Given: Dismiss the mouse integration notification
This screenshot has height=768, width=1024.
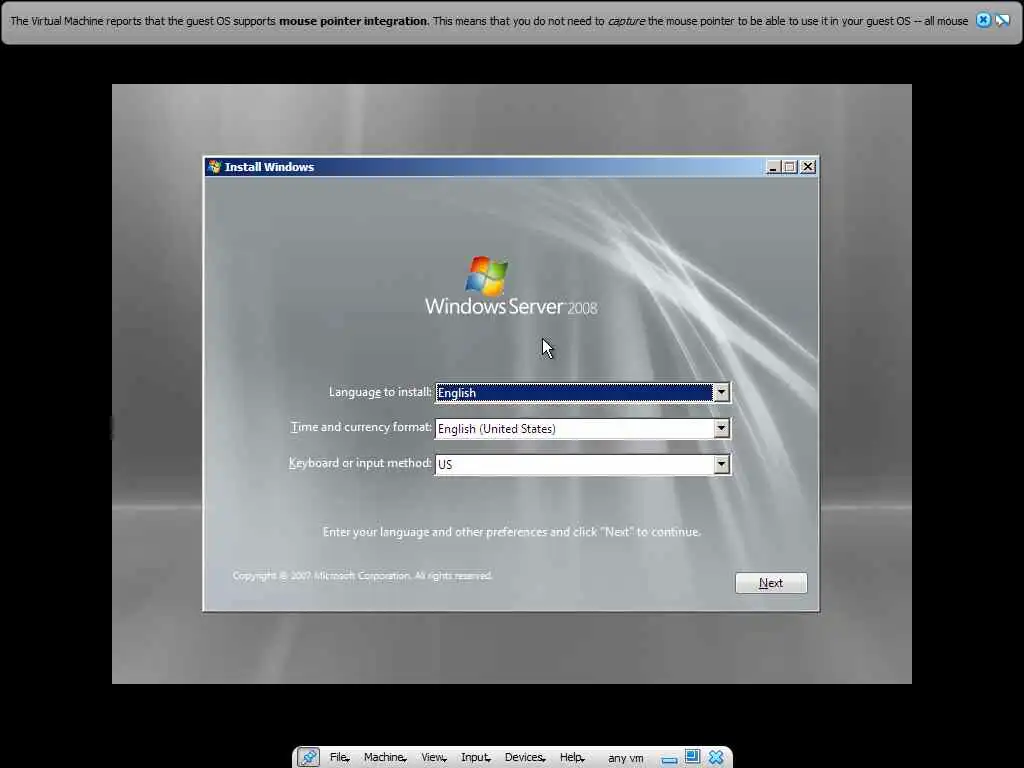Looking at the screenshot, I should (983, 20).
